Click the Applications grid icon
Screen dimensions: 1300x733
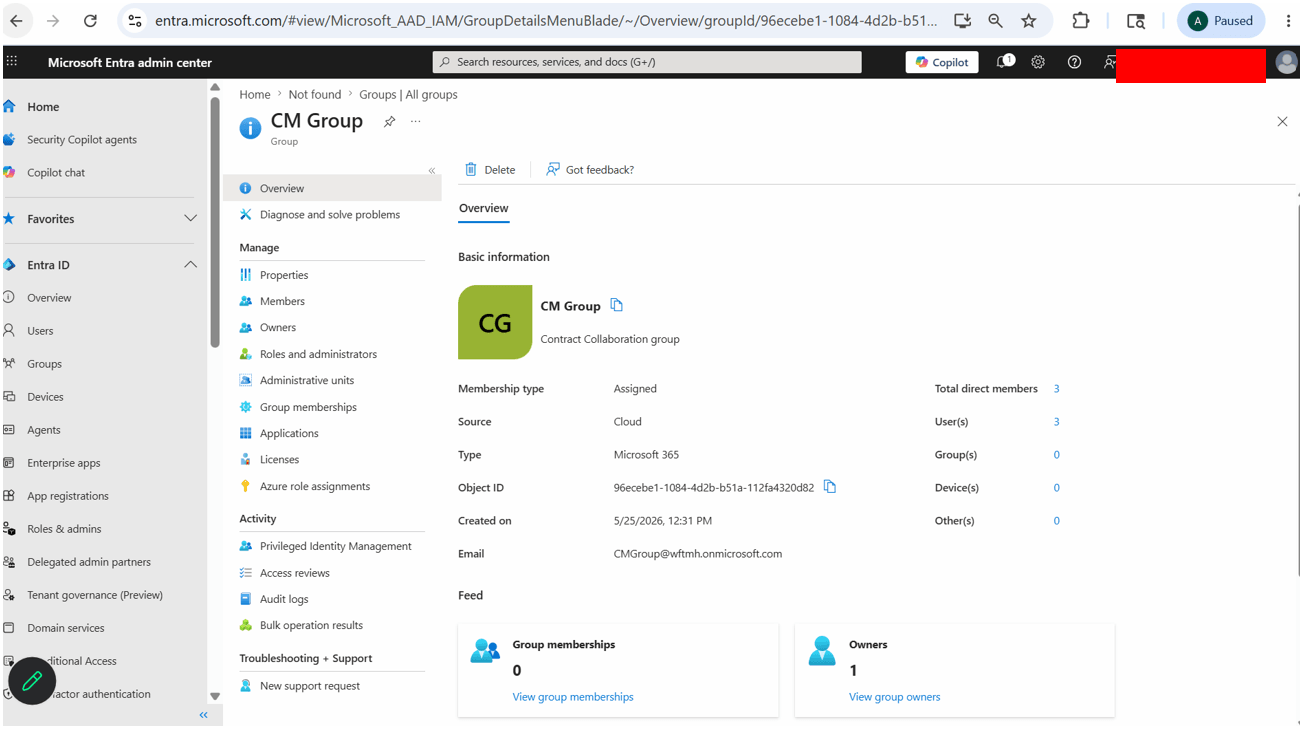tap(245, 433)
